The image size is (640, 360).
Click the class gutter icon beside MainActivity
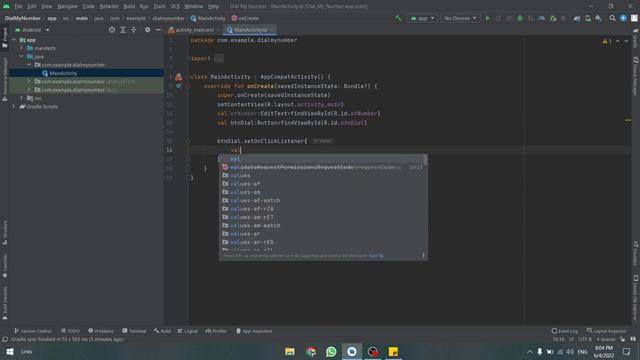point(179,77)
